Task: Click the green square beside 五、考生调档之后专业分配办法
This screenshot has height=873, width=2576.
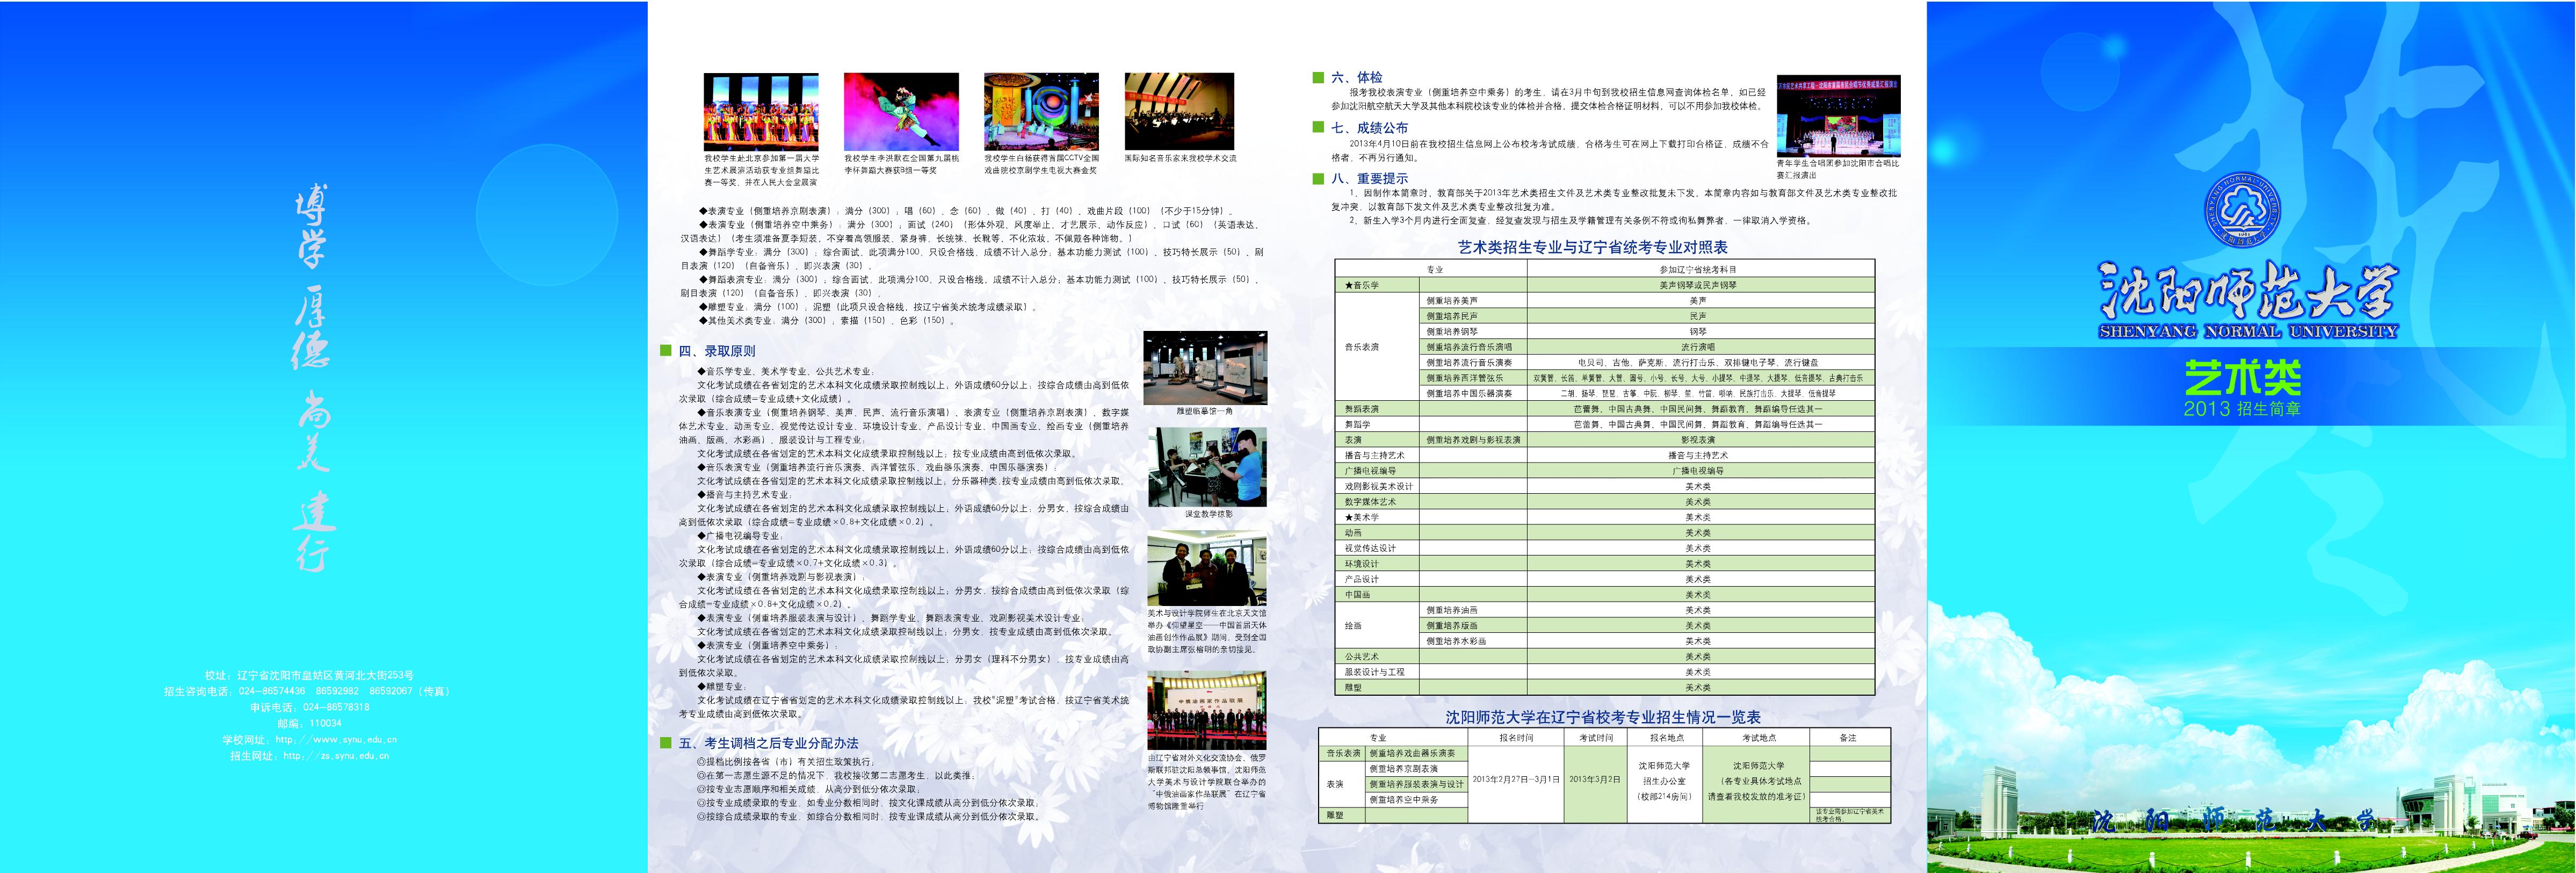Action: click(x=665, y=743)
